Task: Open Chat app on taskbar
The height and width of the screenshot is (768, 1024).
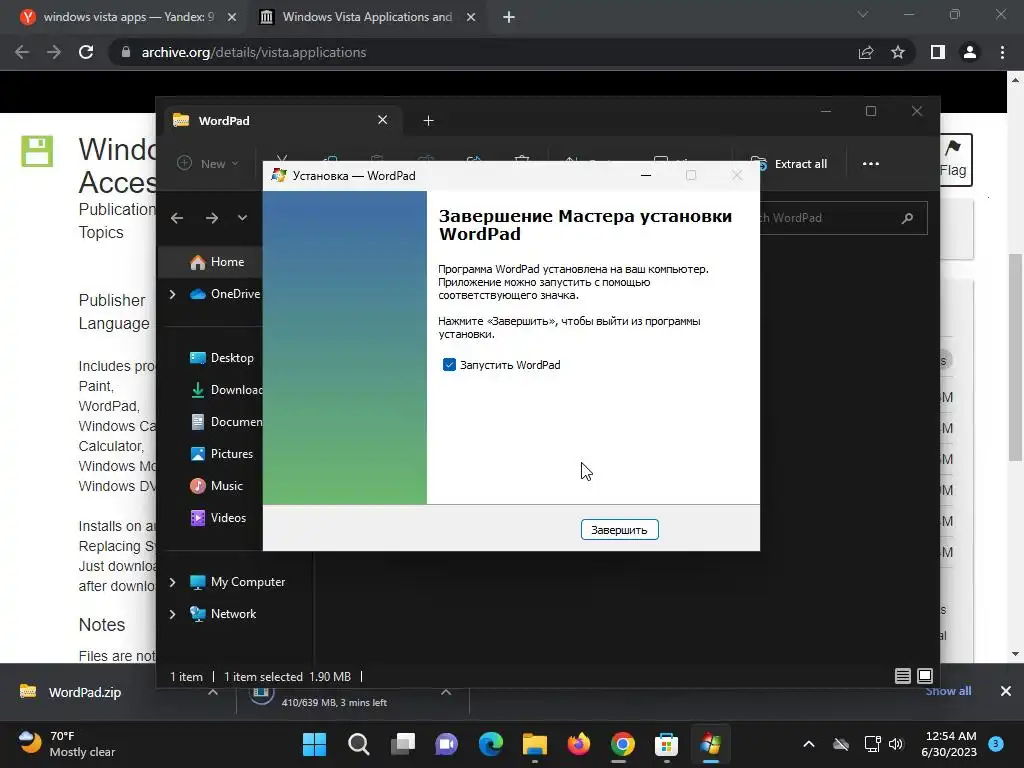Action: [447, 744]
